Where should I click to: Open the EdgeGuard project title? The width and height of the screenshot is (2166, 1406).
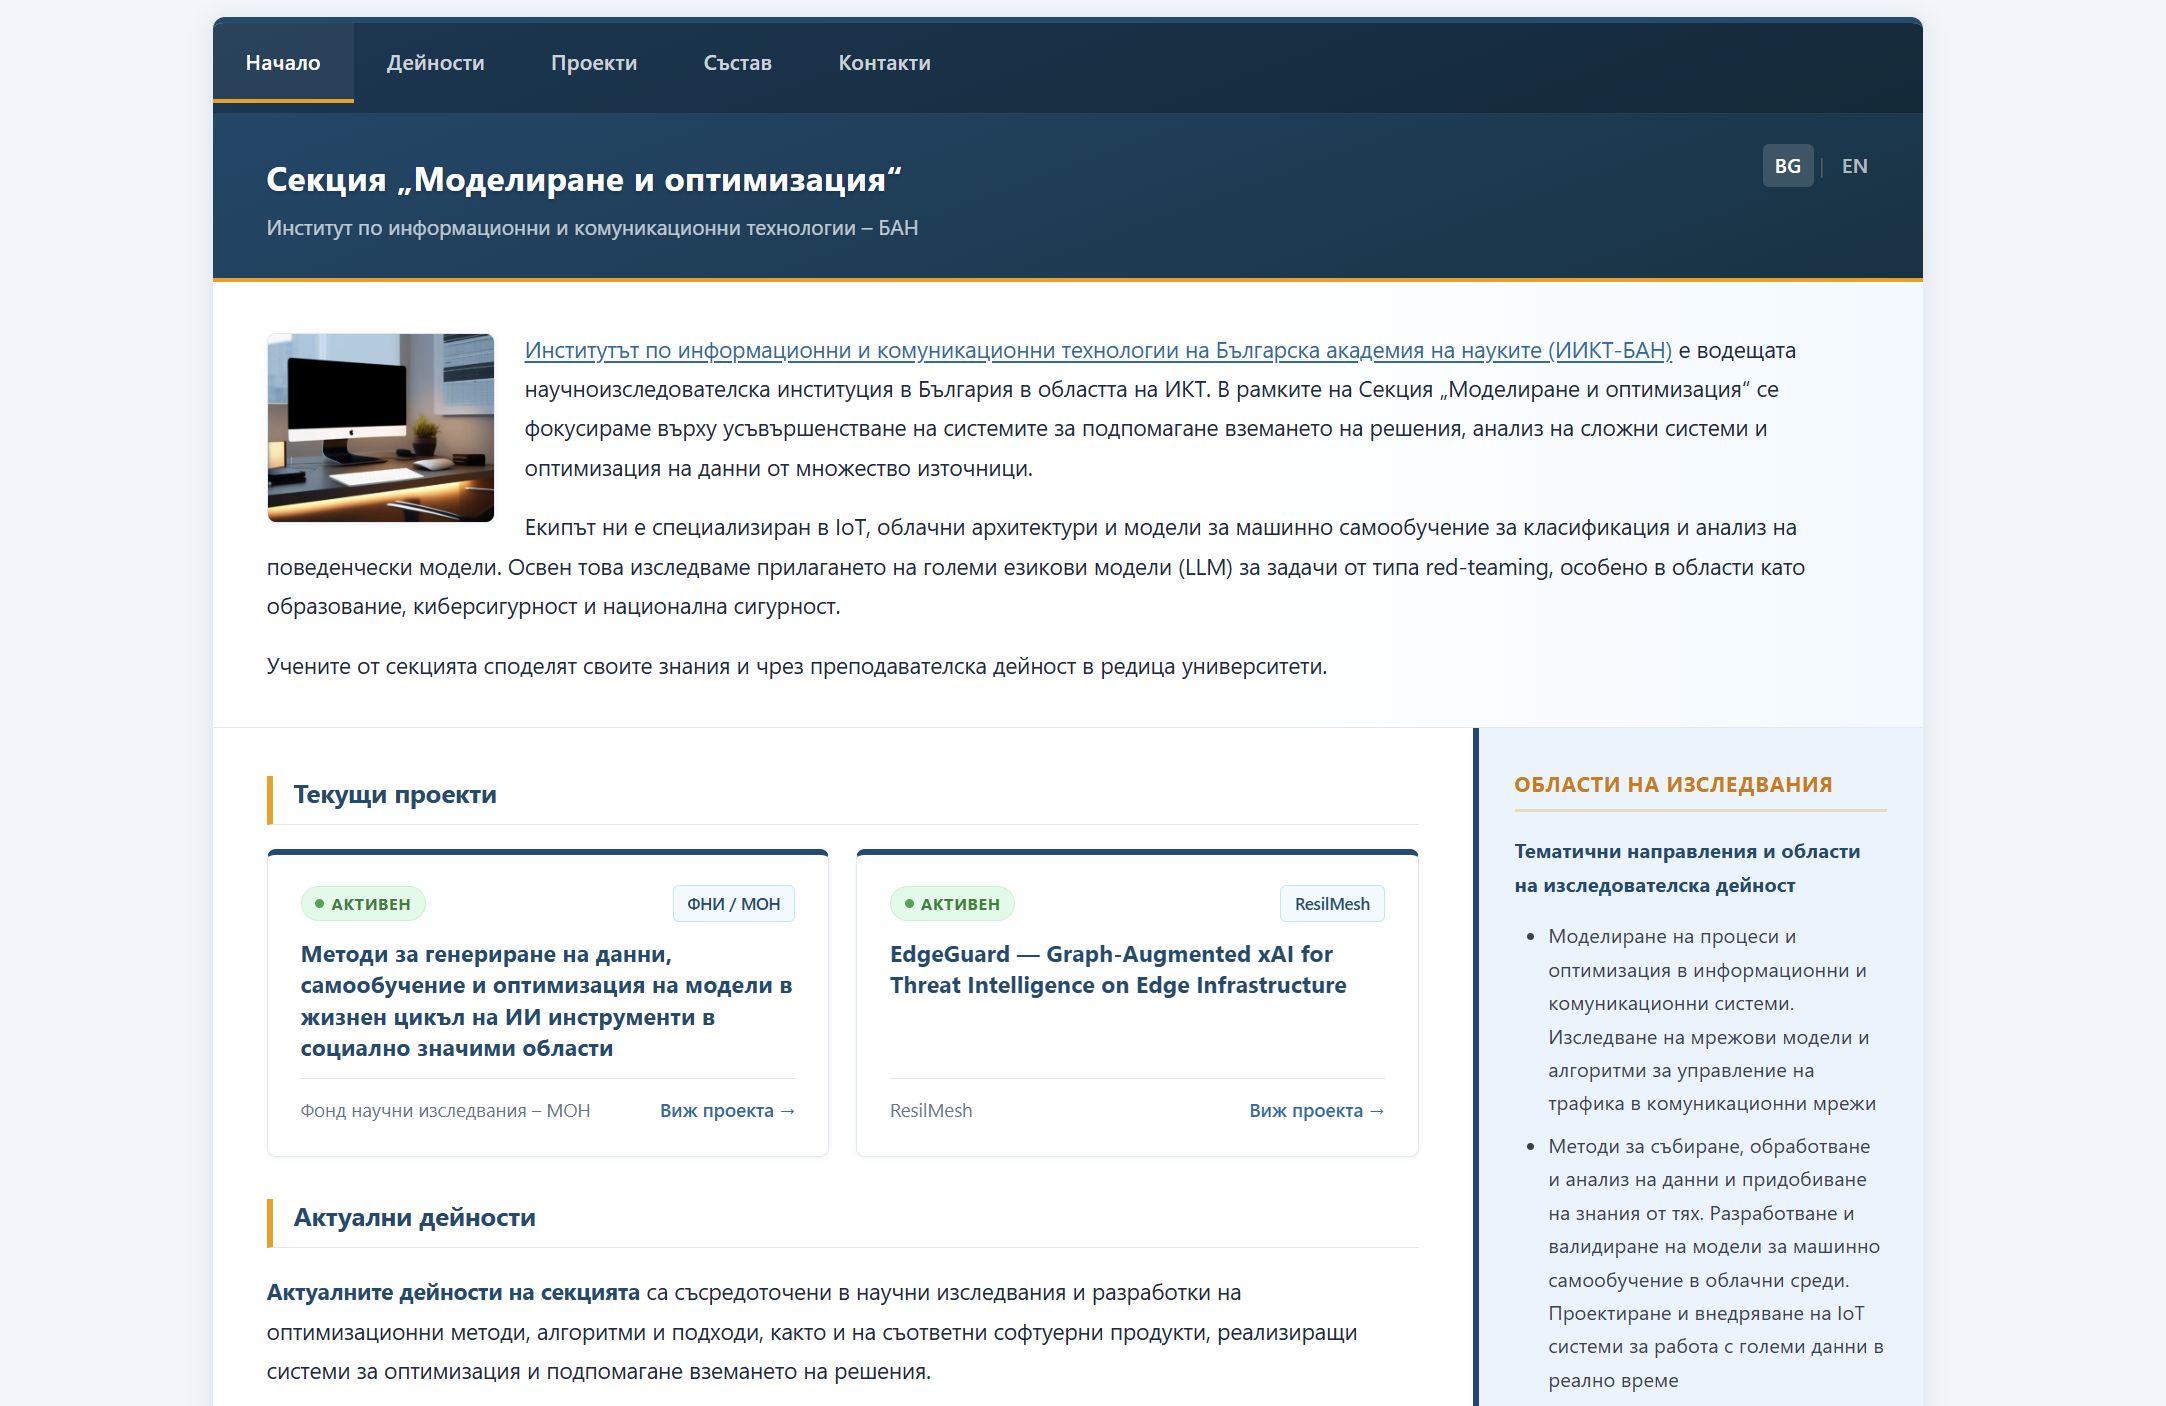coord(1117,969)
